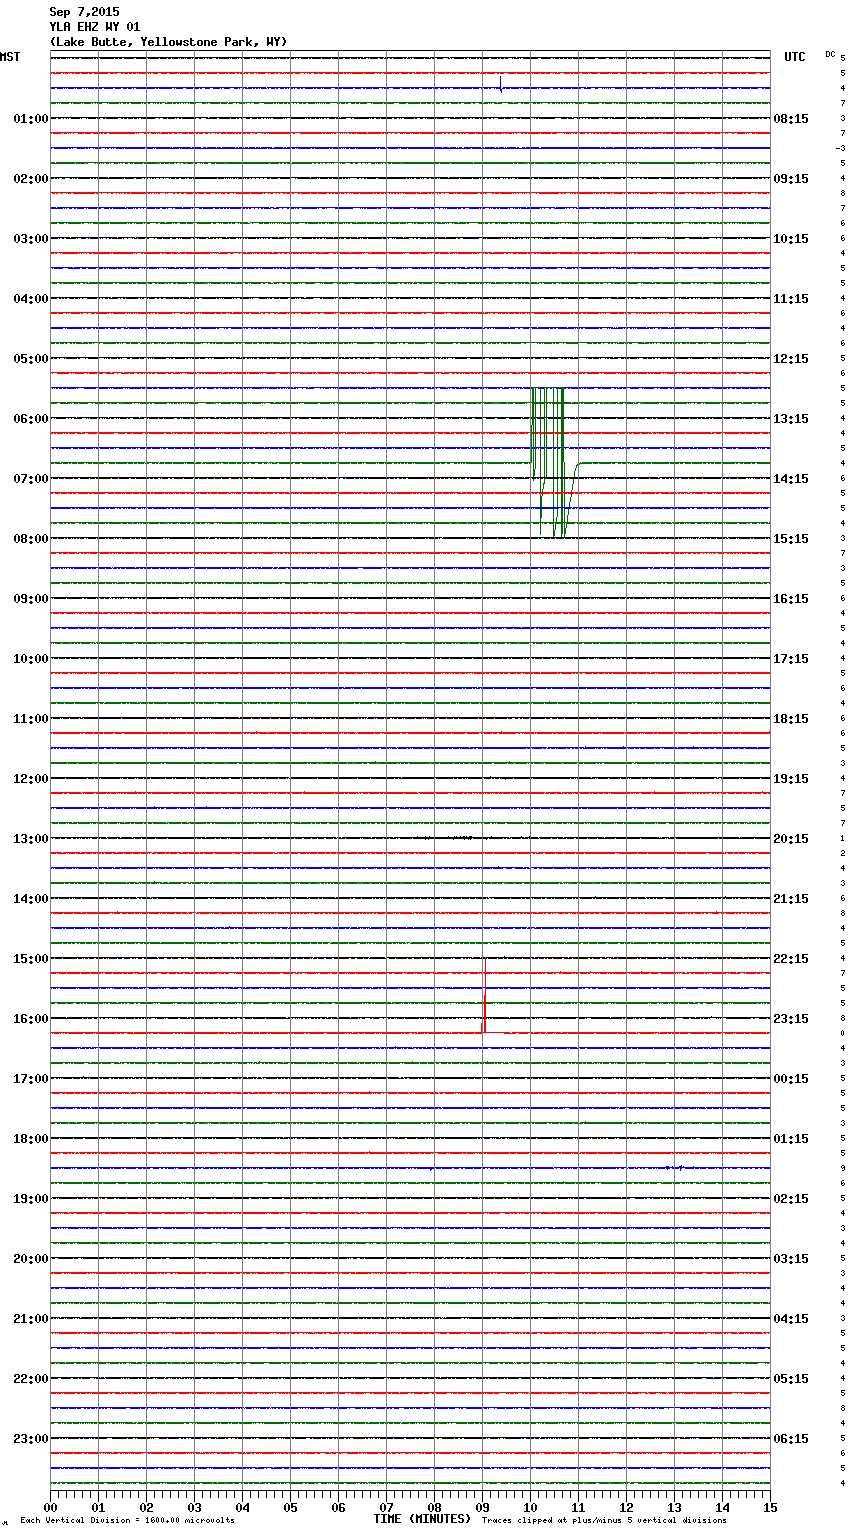Select the 12:00 MST time label
The width and height of the screenshot is (850, 1534).
30,779
